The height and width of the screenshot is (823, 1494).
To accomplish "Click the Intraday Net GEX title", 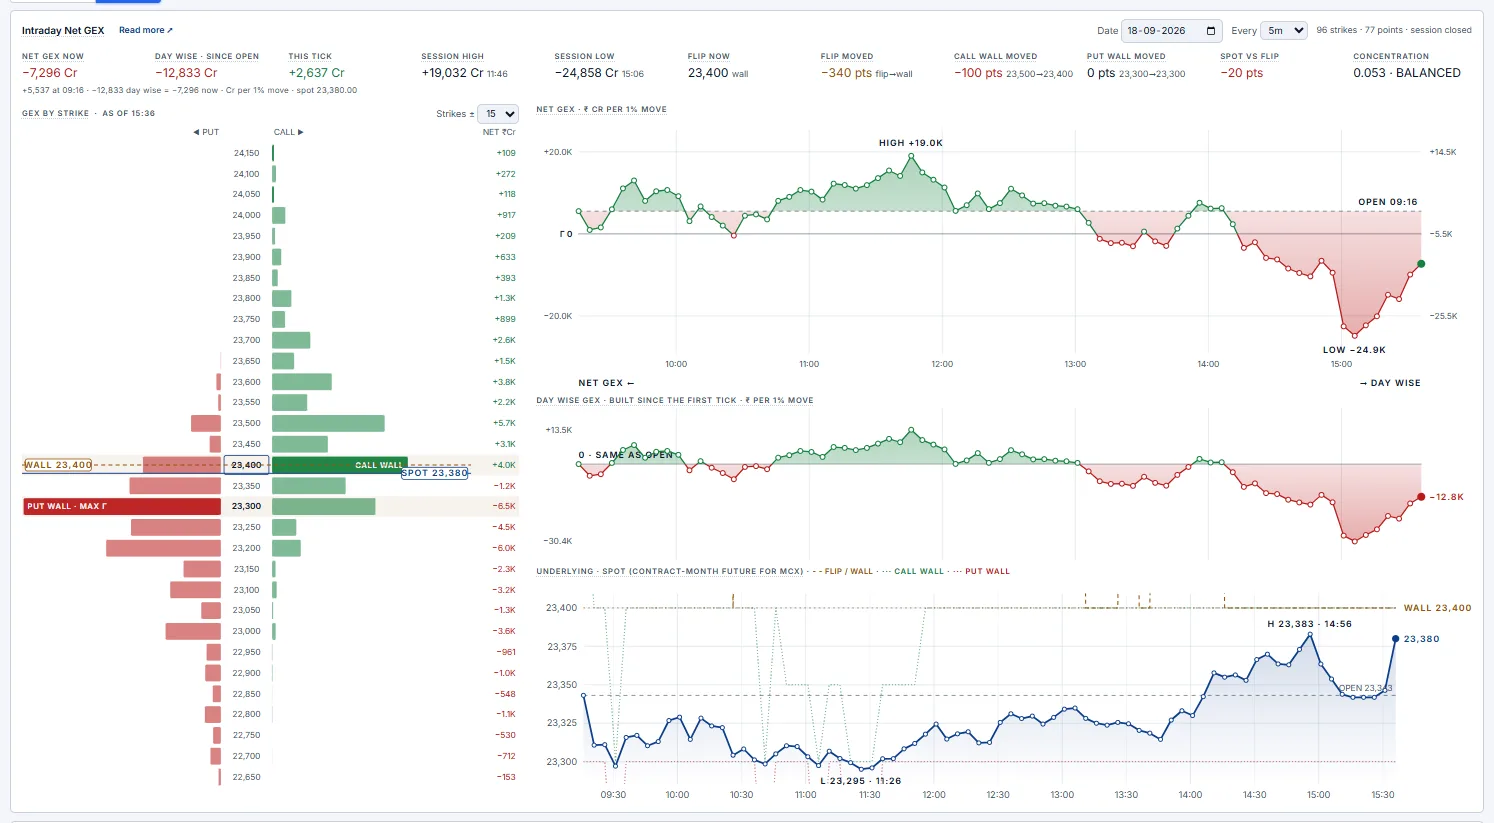I will pos(63,30).
